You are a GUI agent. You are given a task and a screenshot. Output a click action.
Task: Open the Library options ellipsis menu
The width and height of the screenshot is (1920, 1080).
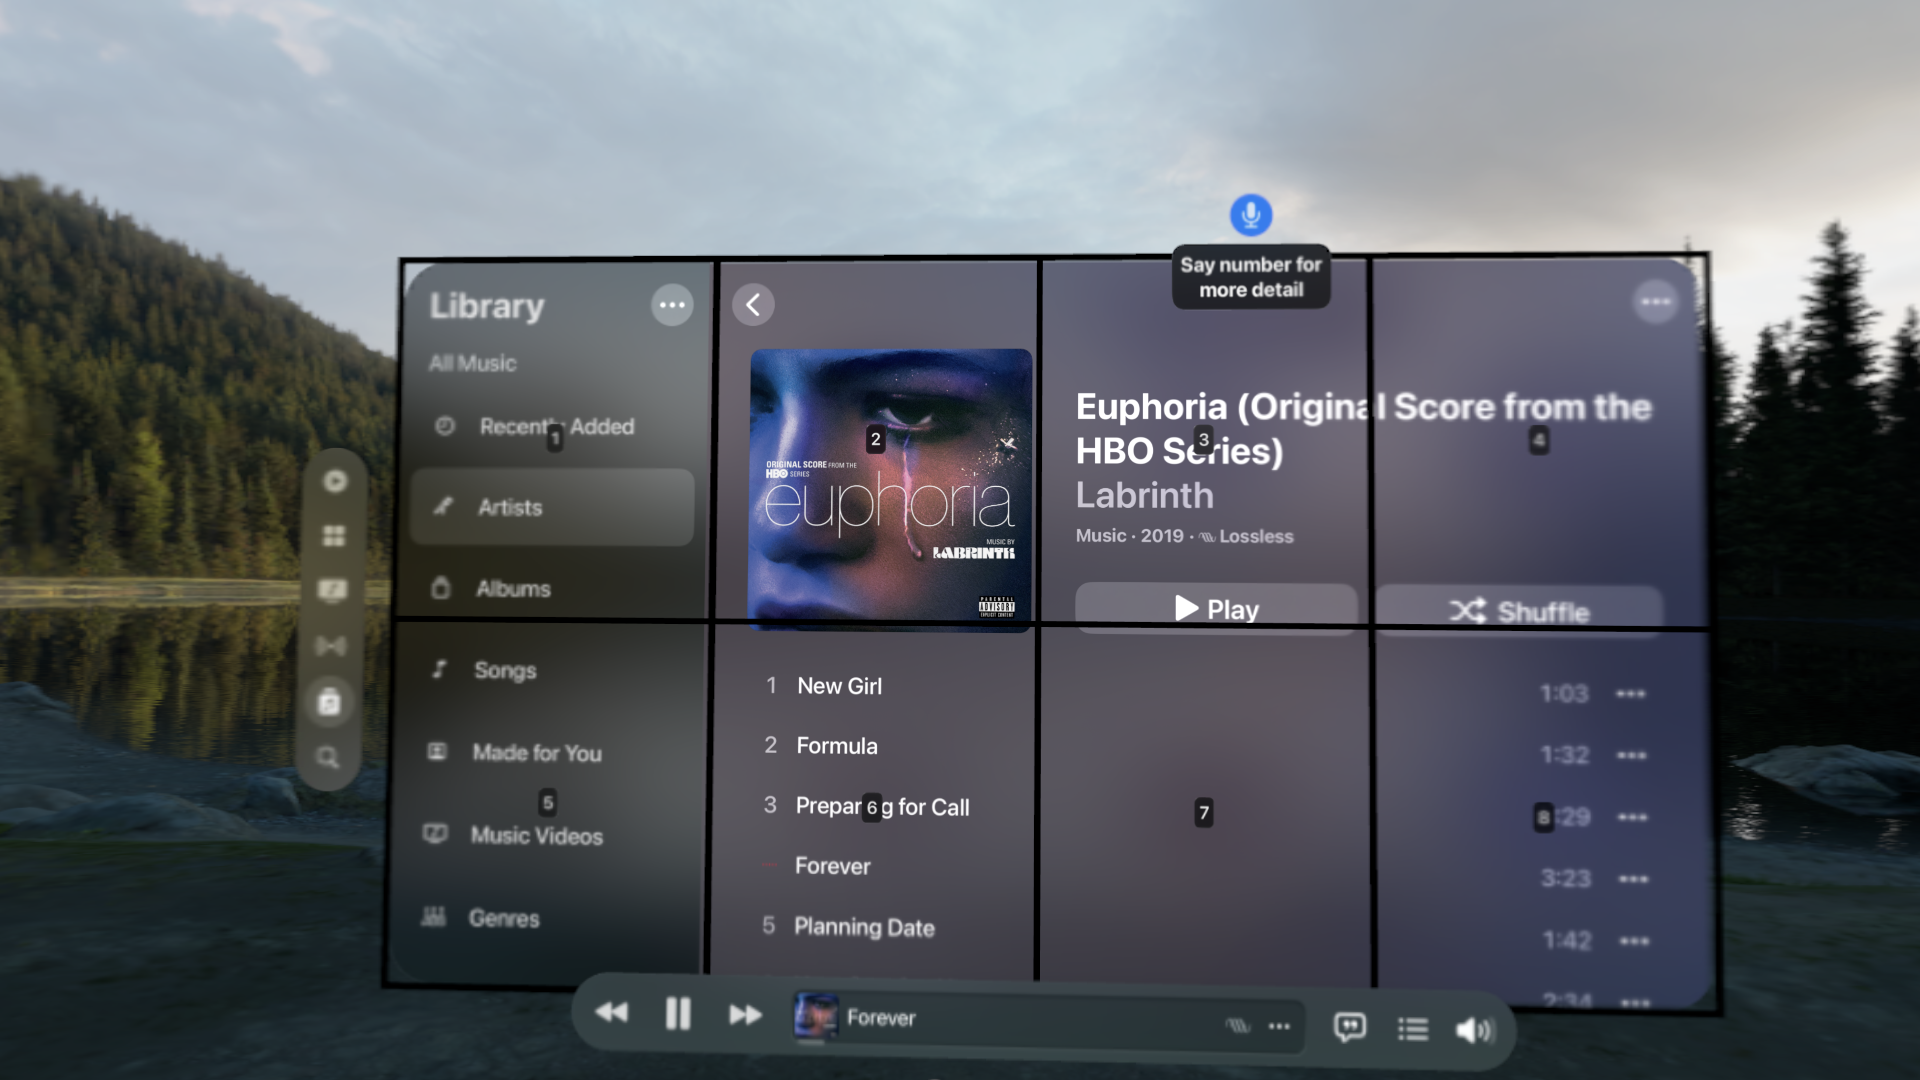[x=671, y=305]
